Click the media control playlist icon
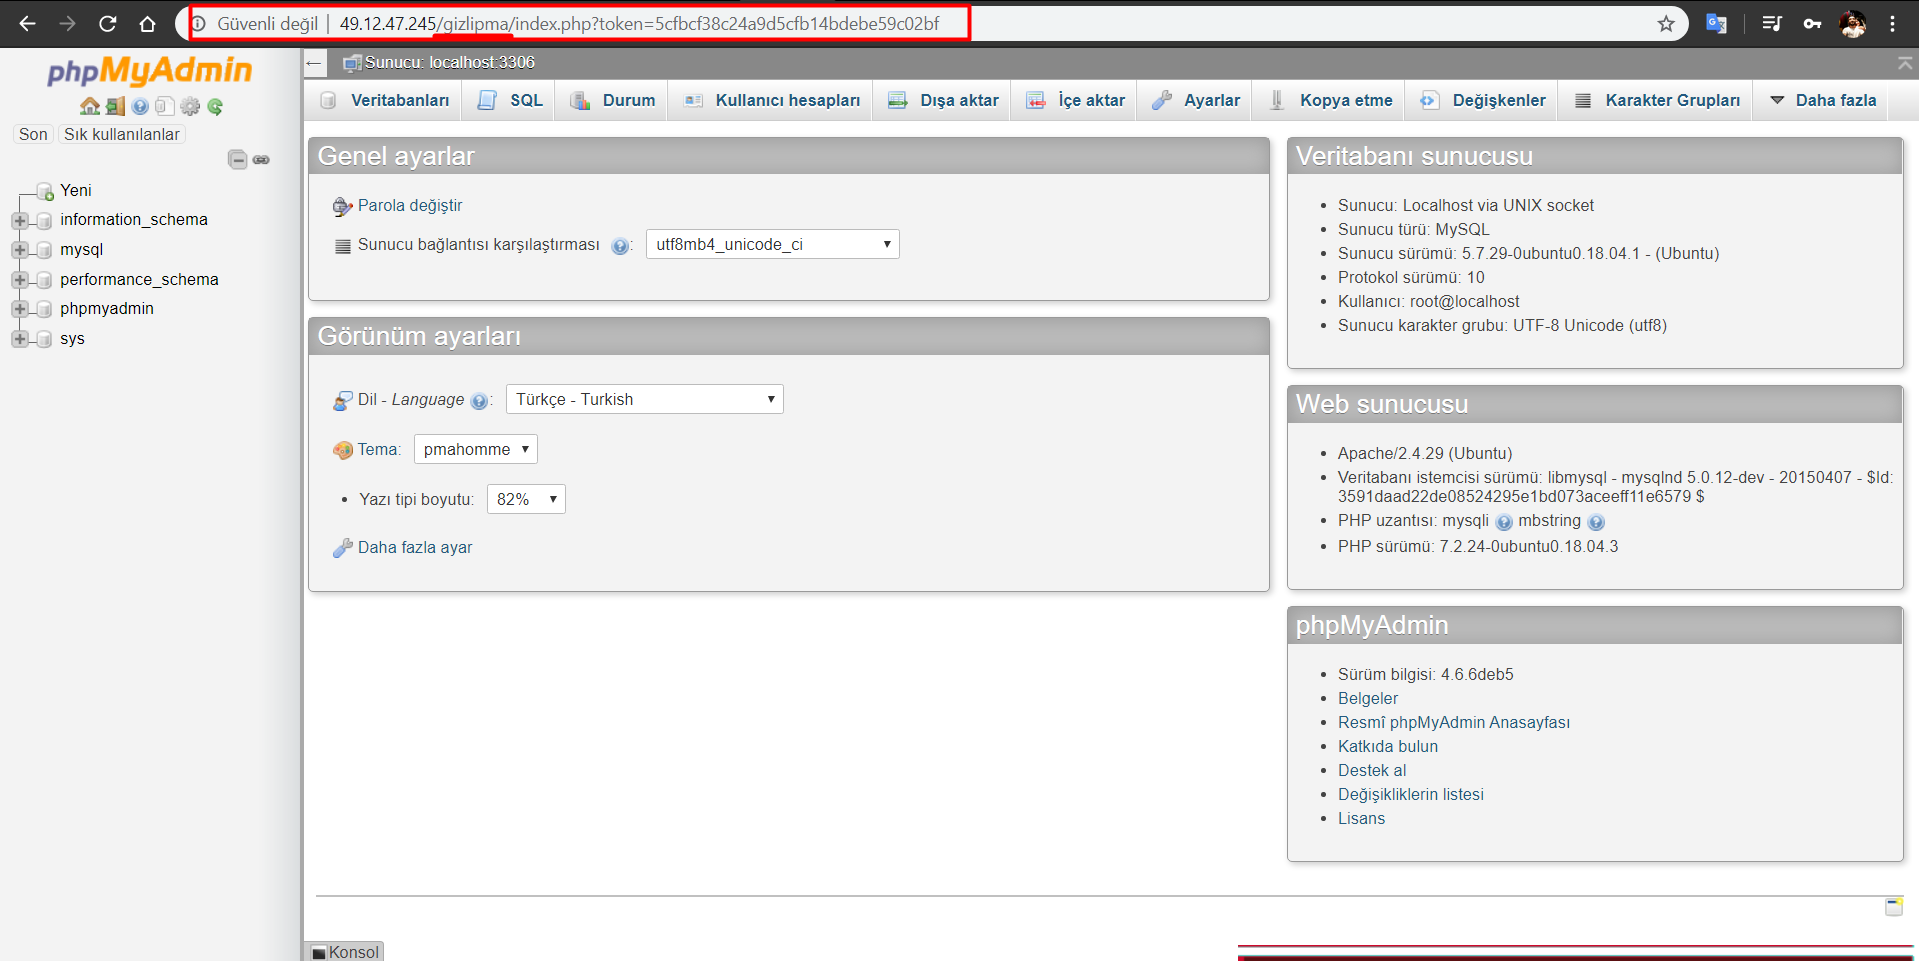 pos(1772,23)
